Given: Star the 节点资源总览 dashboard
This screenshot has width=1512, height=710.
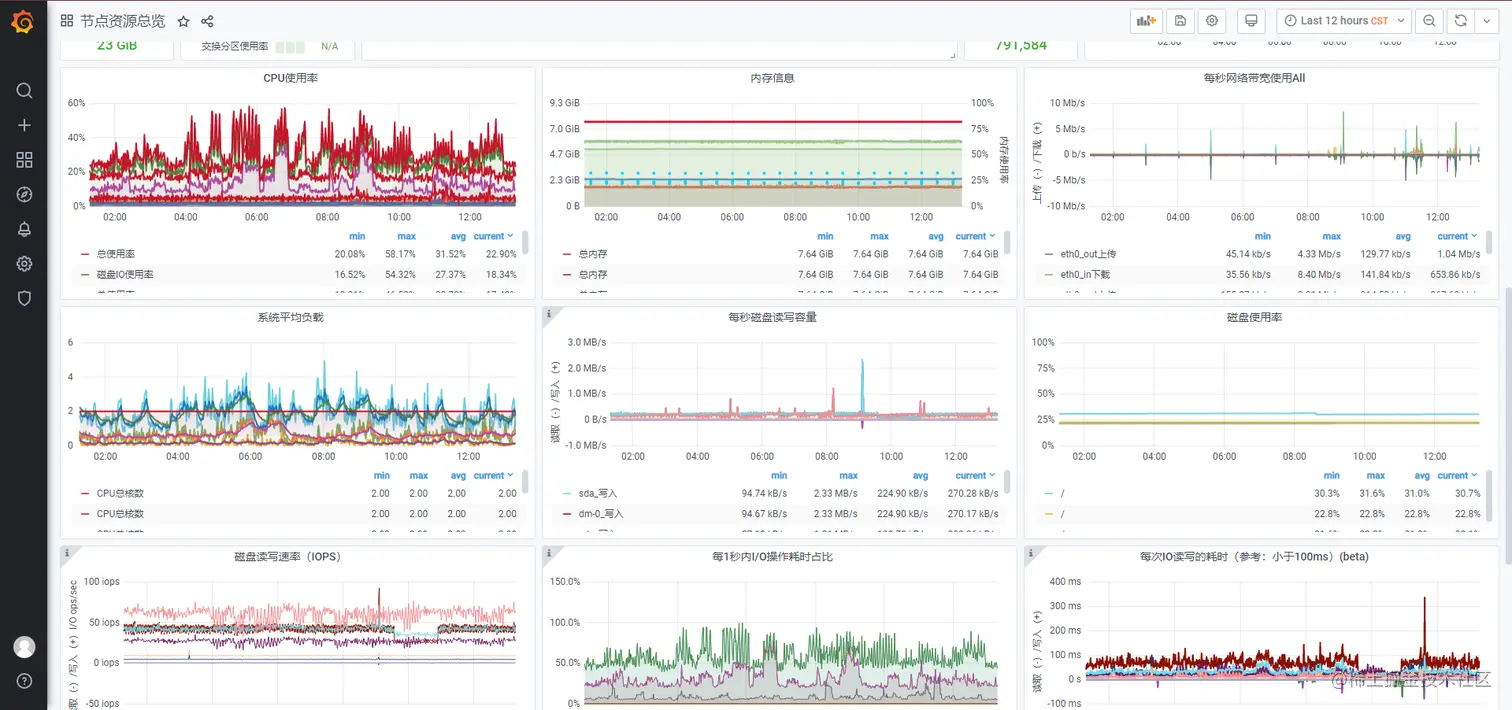Looking at the screenshot, I should click(183, 21).
